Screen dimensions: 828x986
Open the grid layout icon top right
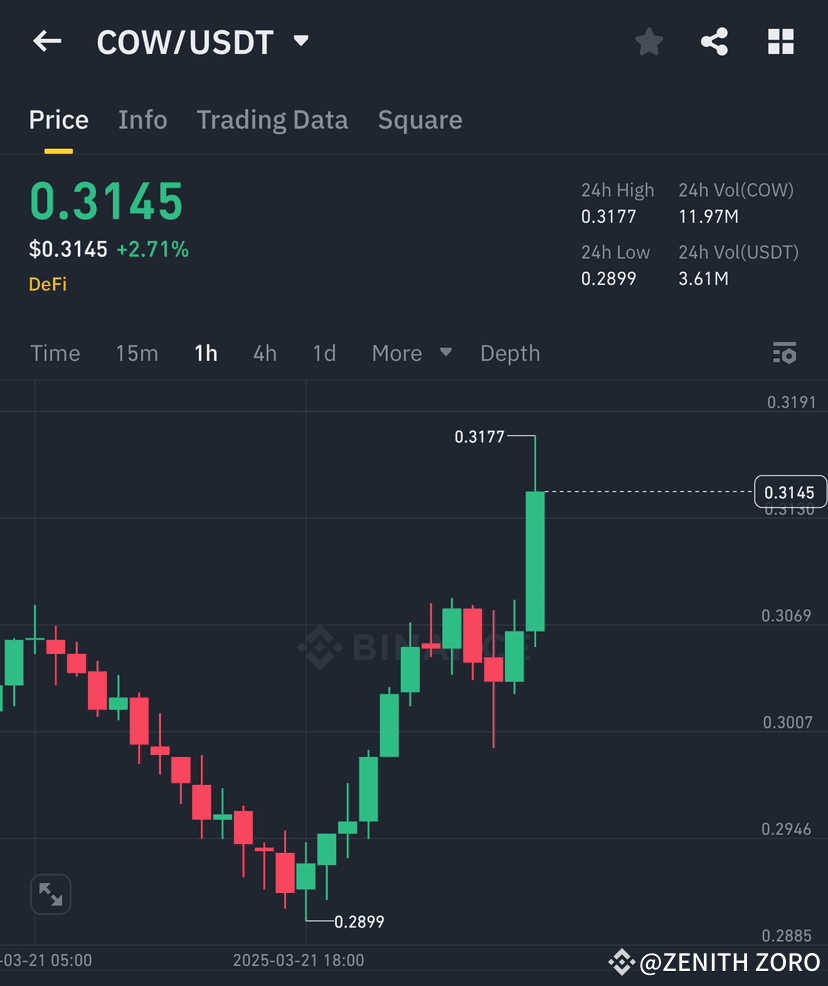[780, 41]
